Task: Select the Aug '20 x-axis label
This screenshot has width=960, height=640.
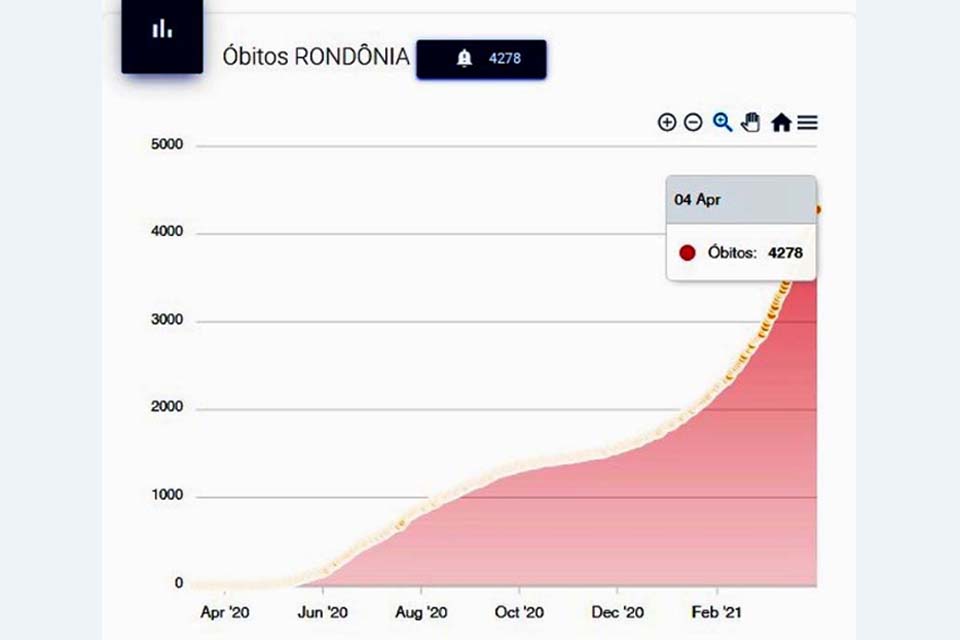Action: click(422, 612)
